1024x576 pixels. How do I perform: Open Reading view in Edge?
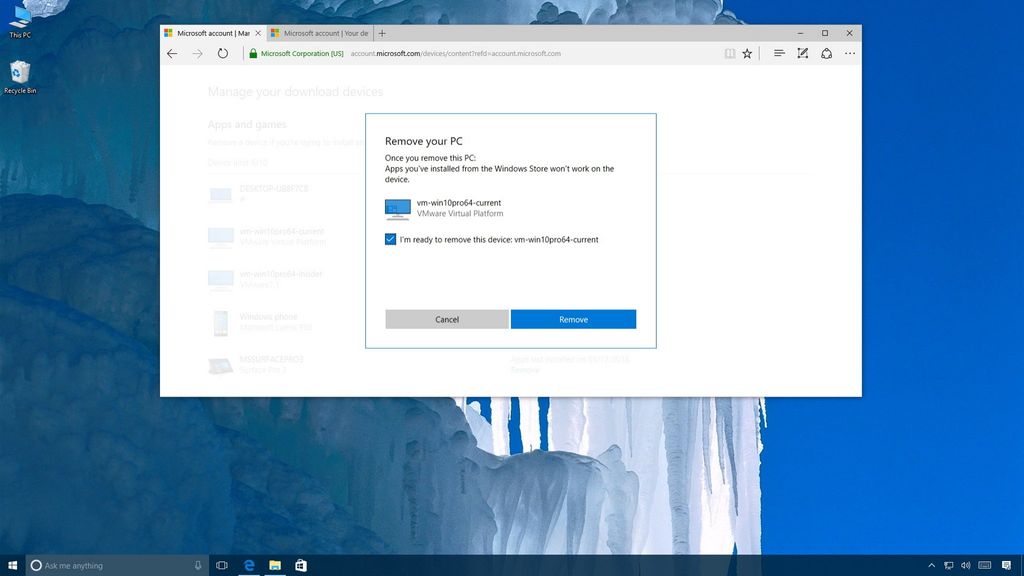pyautogui.click(x=730, y=53)
